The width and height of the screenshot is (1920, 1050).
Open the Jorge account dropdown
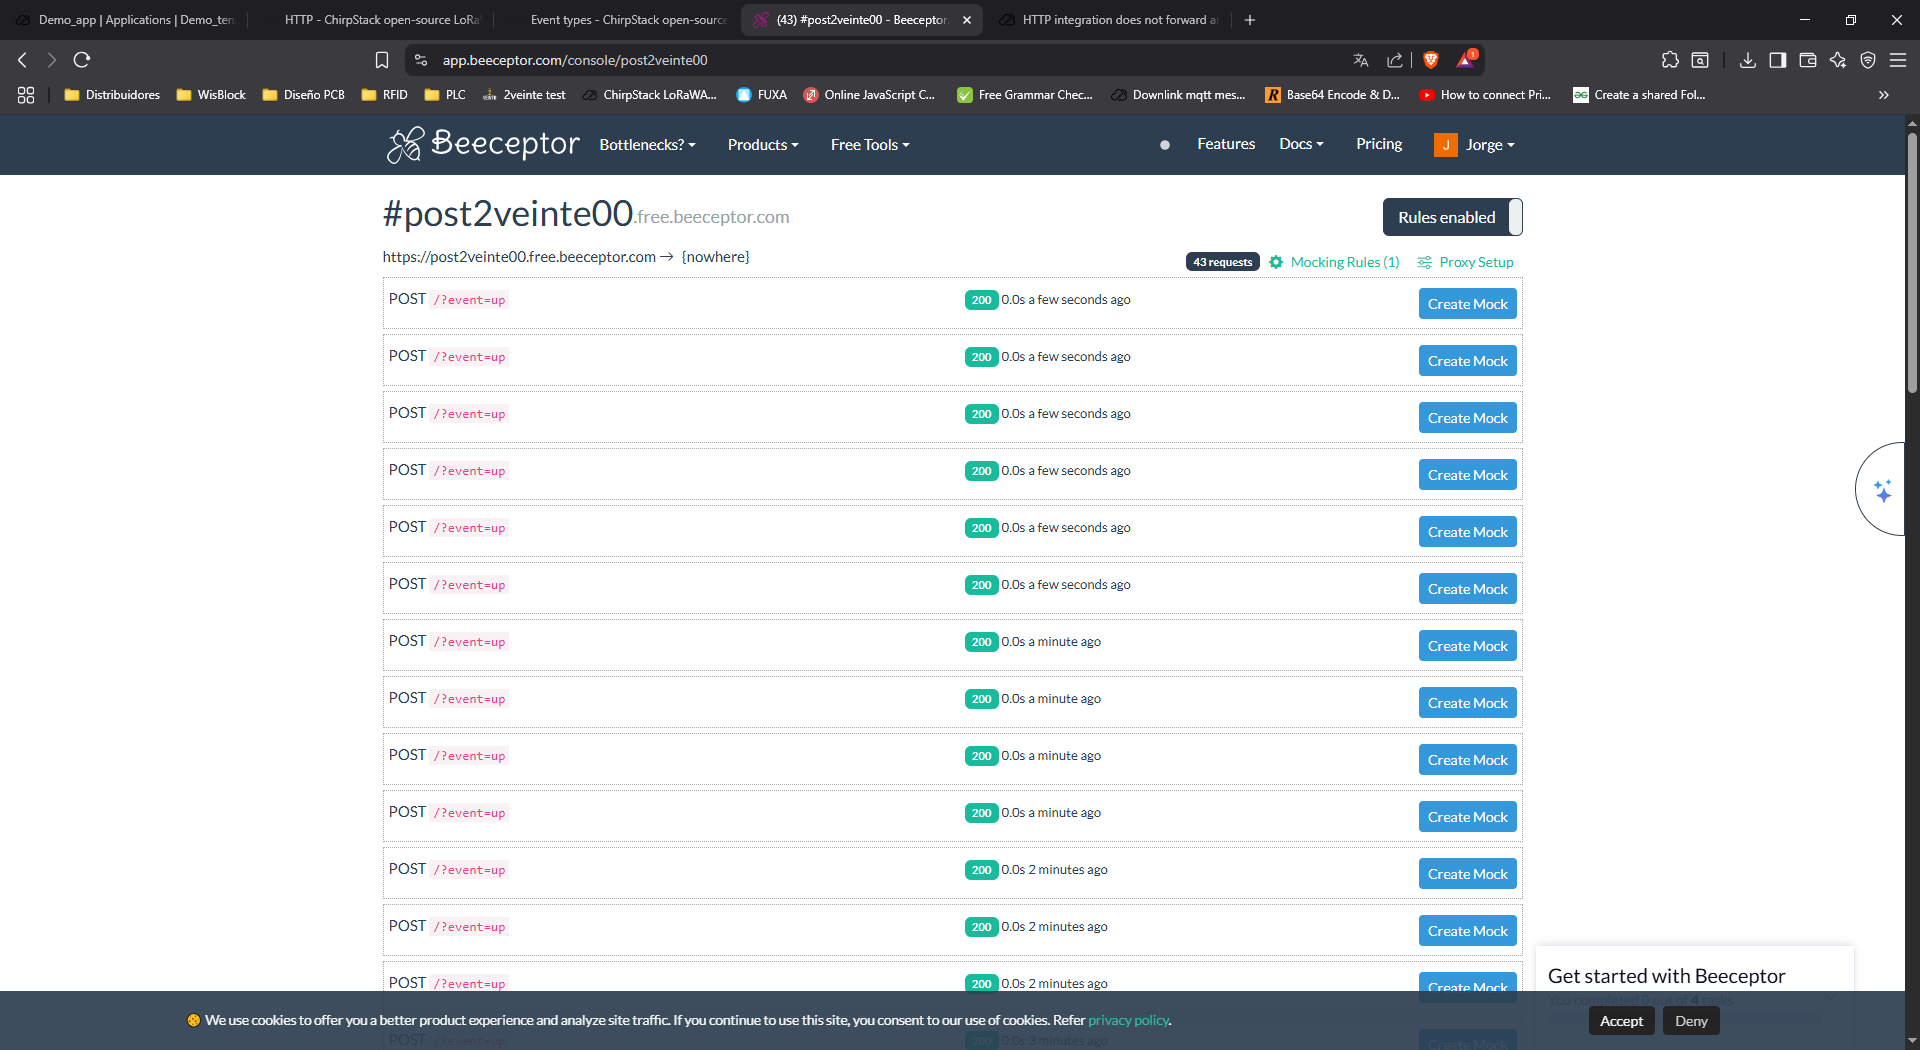pos(1490,145)
